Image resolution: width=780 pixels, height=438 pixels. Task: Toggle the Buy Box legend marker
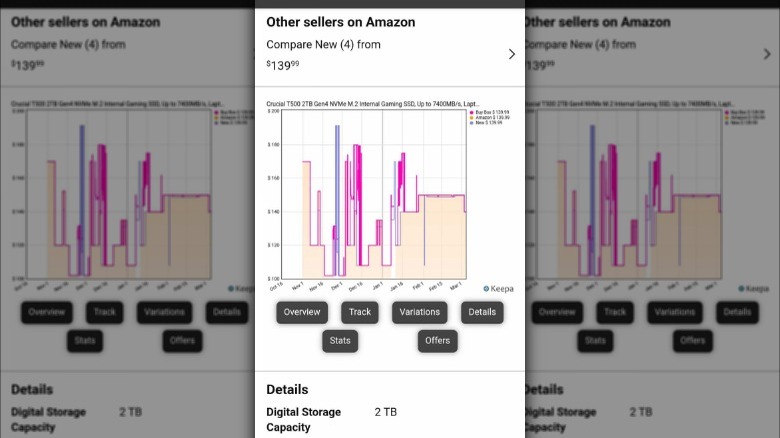tap(470, 112)
